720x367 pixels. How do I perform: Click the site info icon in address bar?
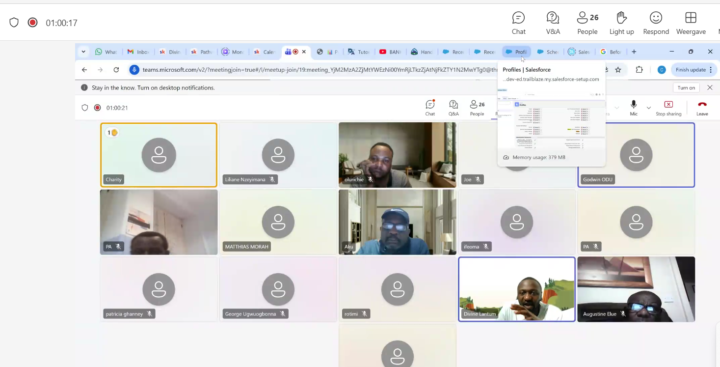(134, 70)
